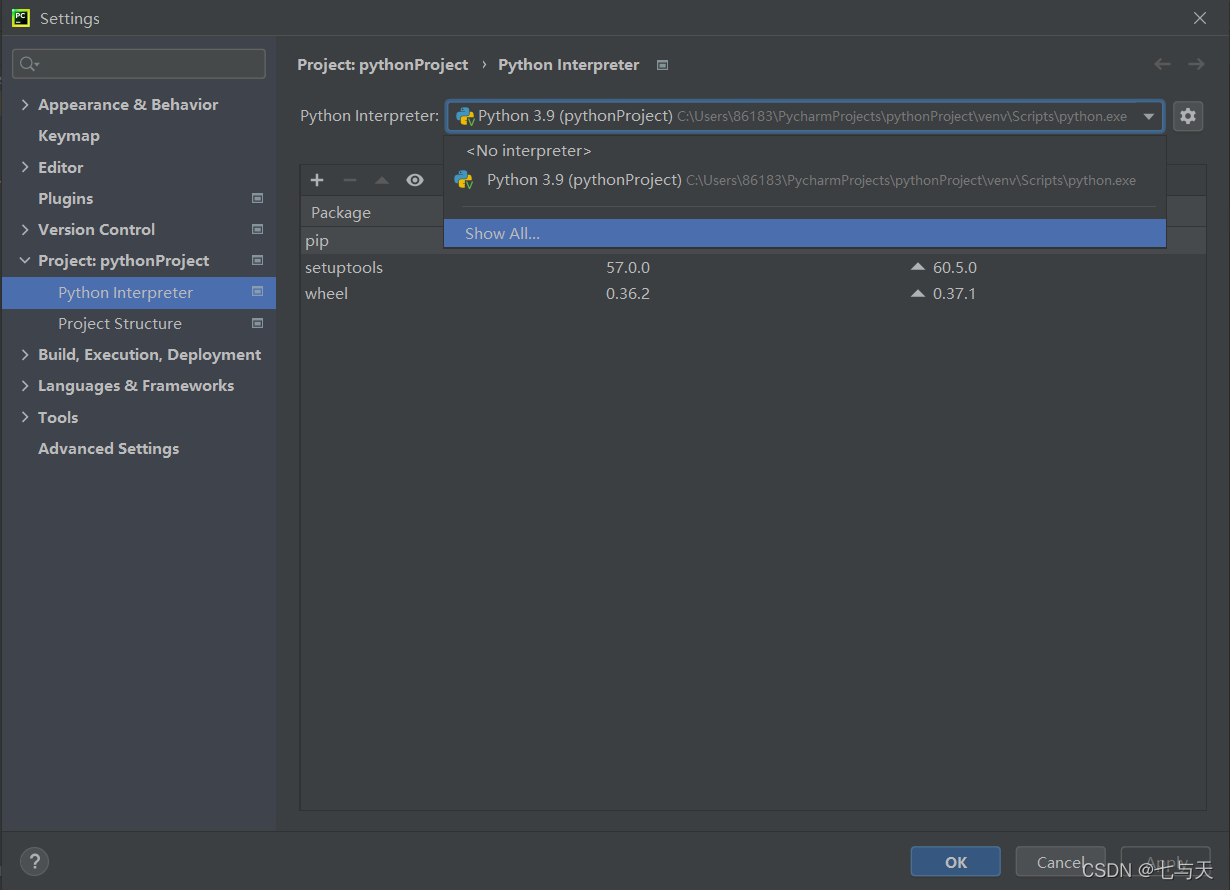Viewport: 1230px width, 890px height.
Task: Collapse Project: pythonProject section
Action: [25, 260]
